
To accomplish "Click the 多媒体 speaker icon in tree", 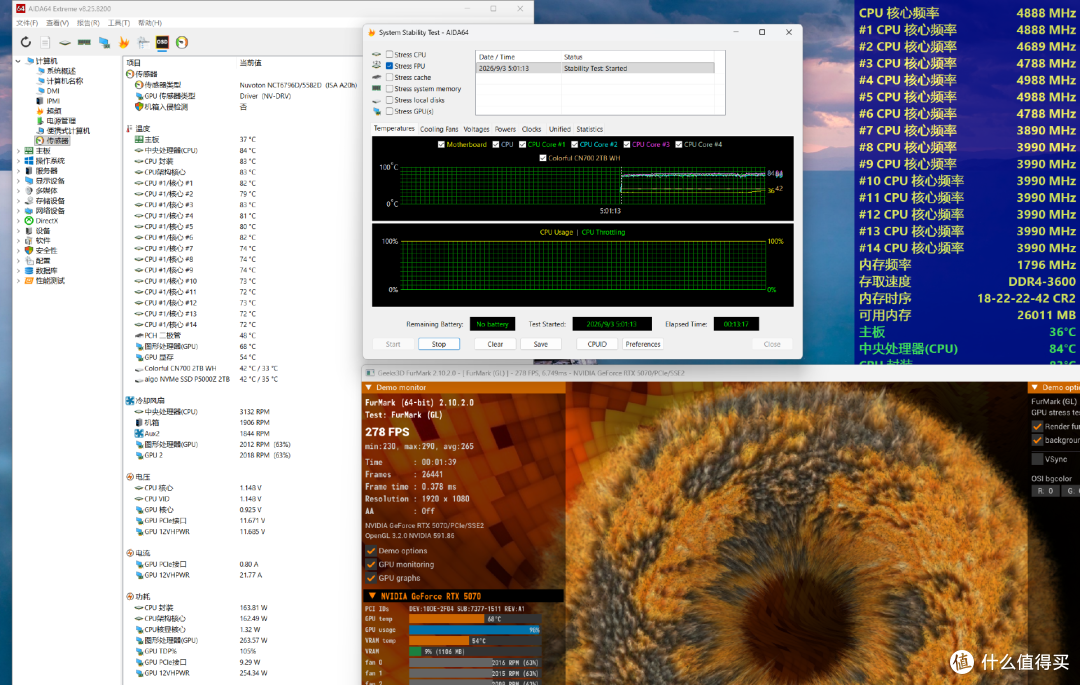I will [29, 191].
